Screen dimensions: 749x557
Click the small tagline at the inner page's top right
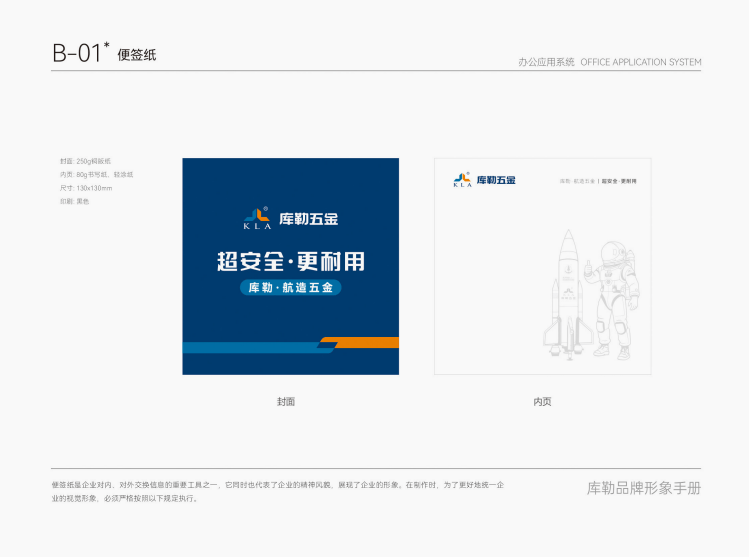pos(598,181)
